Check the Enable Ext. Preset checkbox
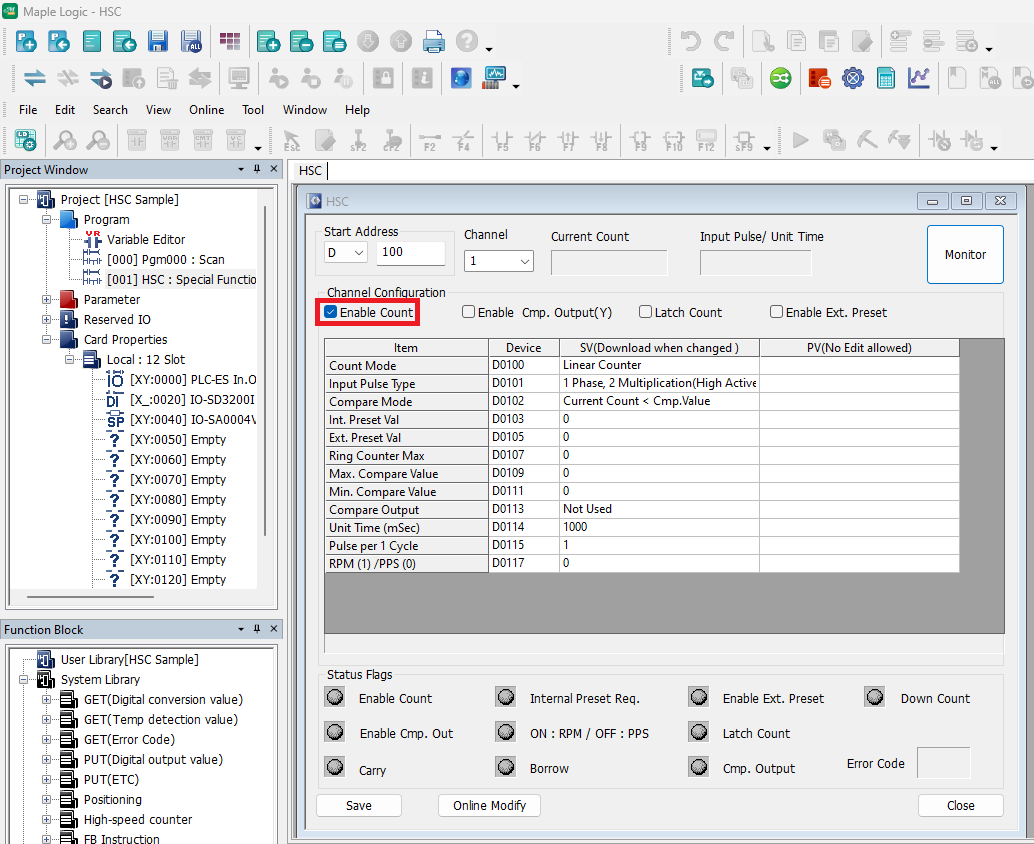Viewport: 1034px width, 844px height. [x=776, y=312]
